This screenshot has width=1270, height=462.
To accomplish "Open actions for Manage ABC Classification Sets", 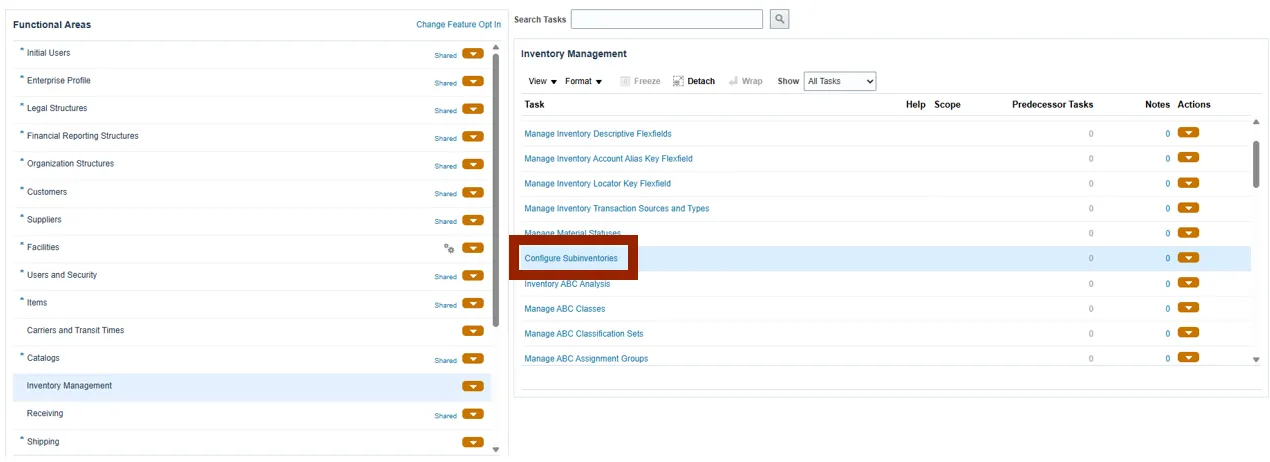I will (1188, 333).
